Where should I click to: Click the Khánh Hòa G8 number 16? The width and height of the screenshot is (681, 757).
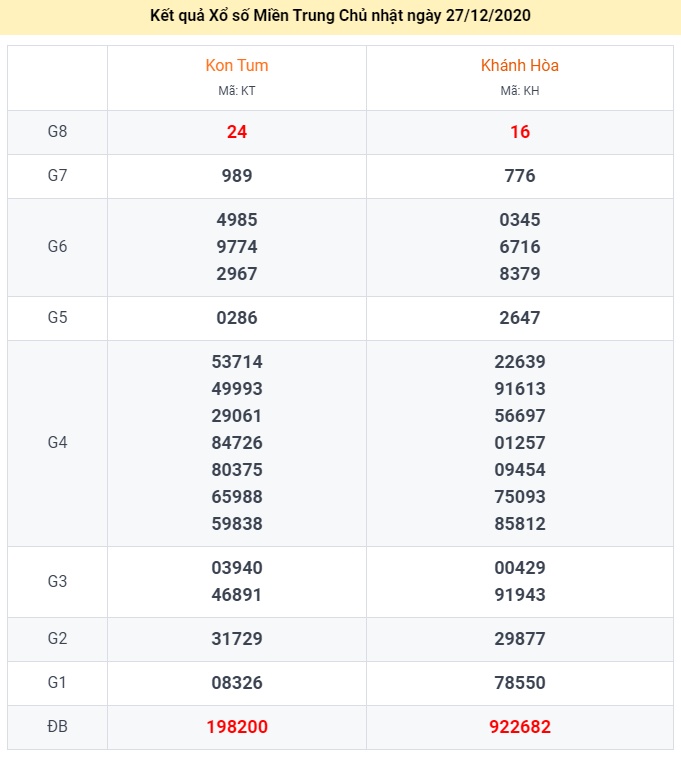click(520, 132)
